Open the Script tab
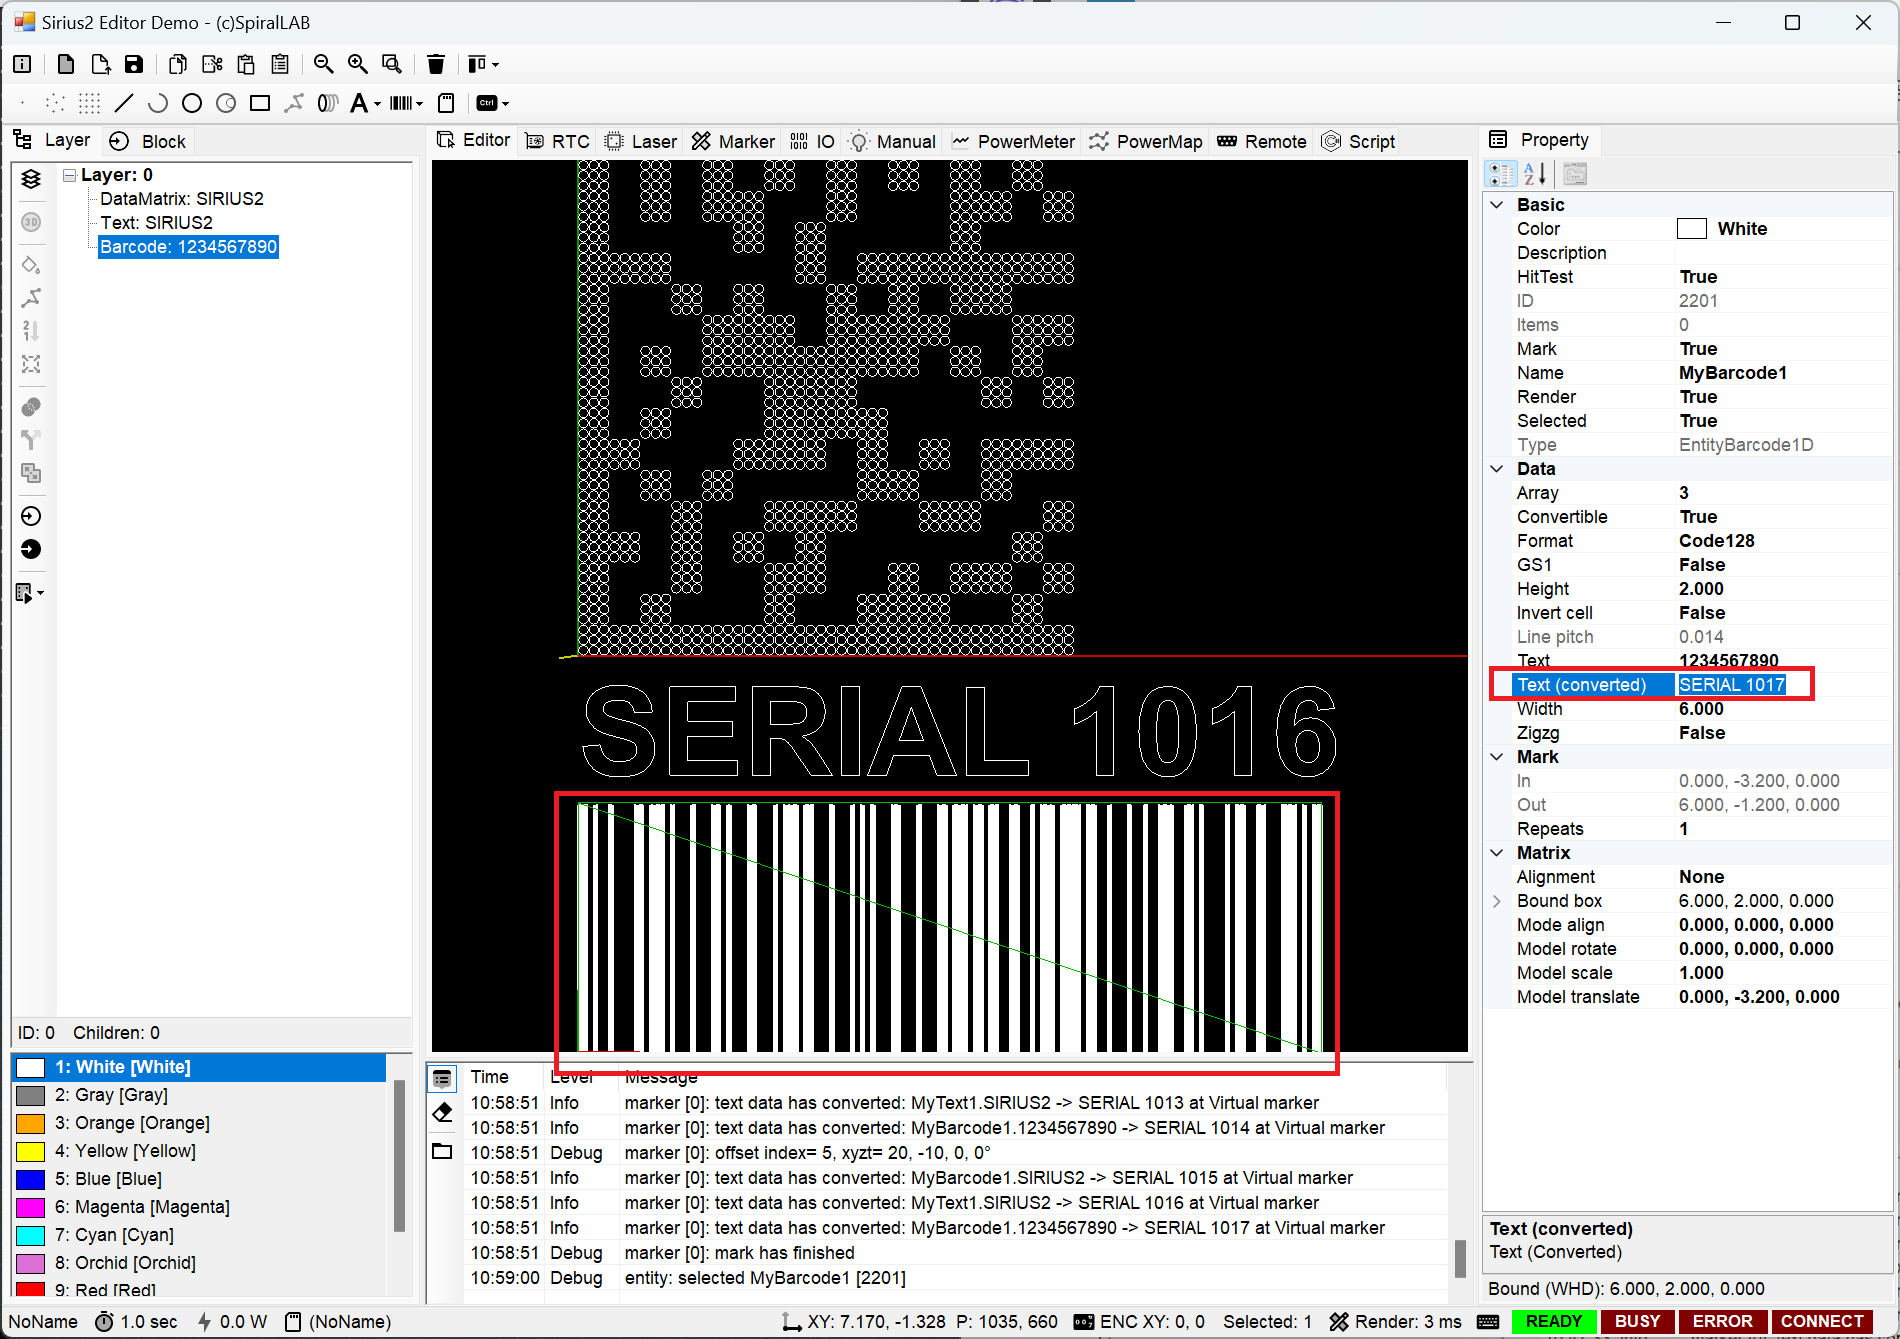The width and height of the screenshot is (1900, 1339). [1358, 141]
